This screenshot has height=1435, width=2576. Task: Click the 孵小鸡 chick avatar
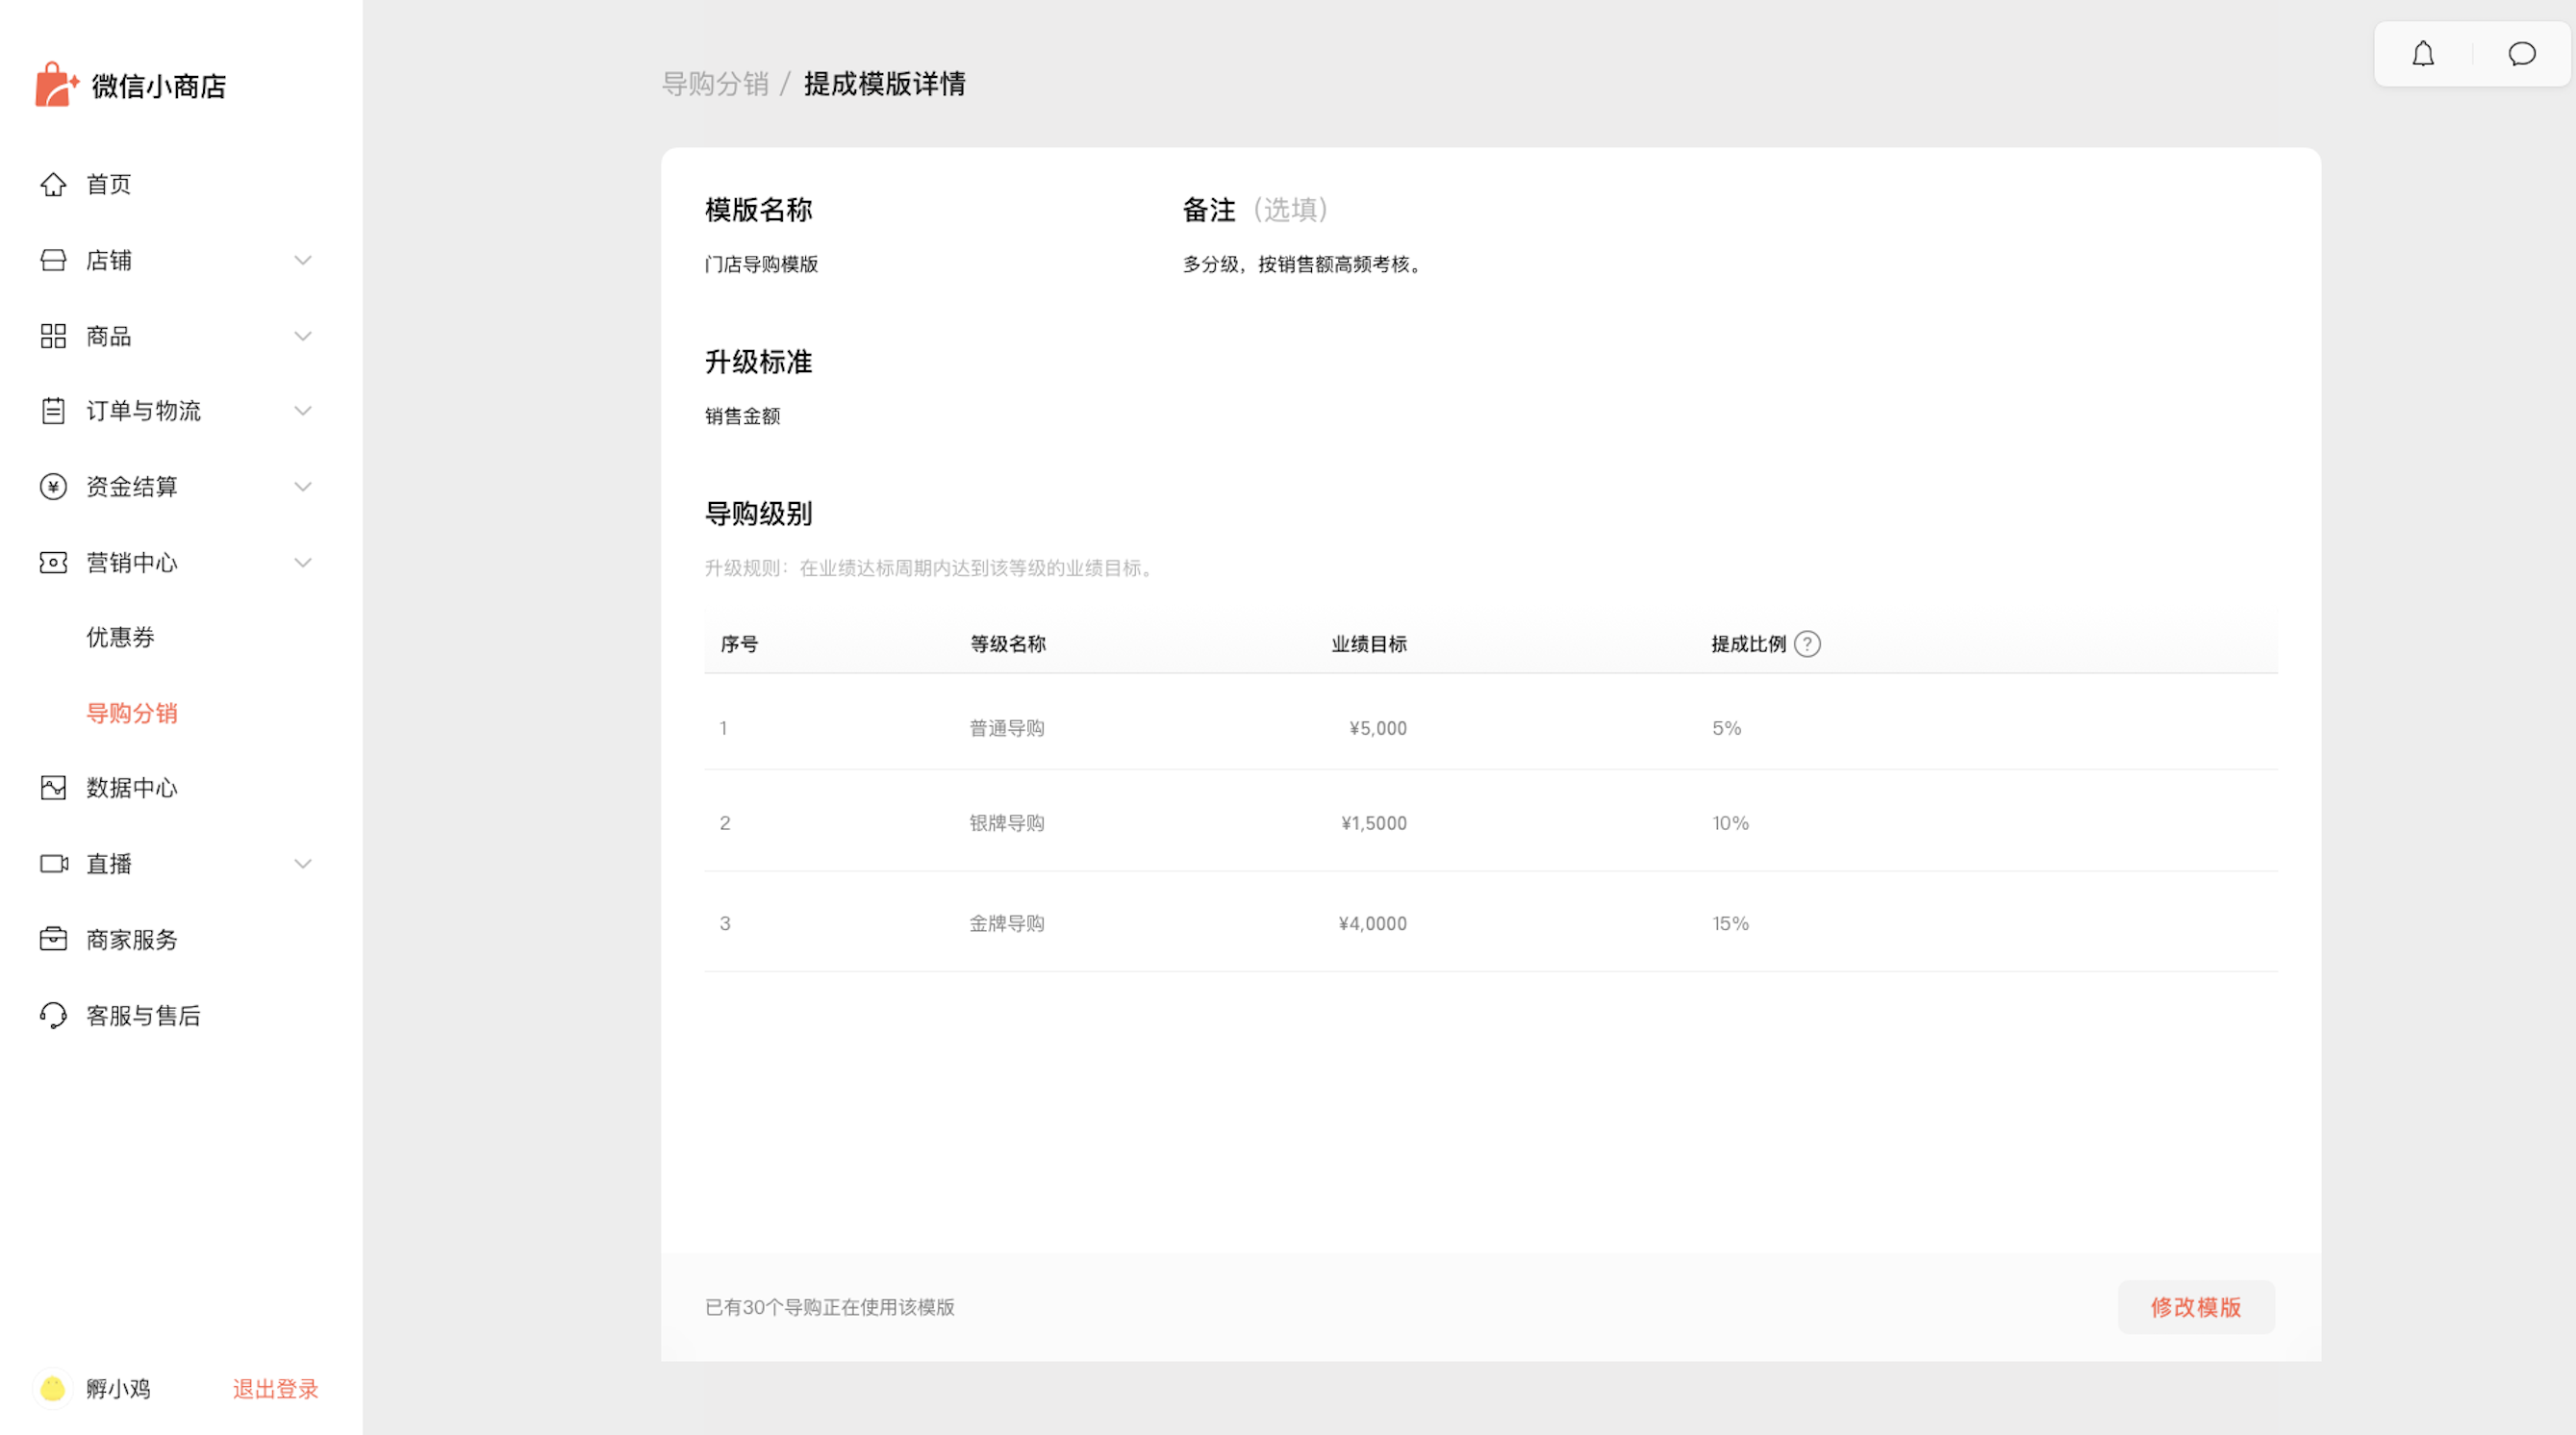[53, 1388]
